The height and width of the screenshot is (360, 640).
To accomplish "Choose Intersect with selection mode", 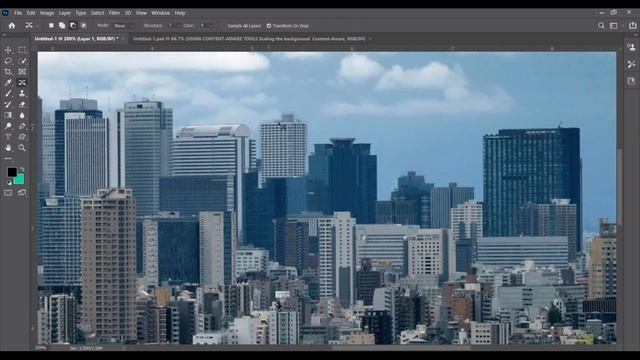I will pos(84,26).
